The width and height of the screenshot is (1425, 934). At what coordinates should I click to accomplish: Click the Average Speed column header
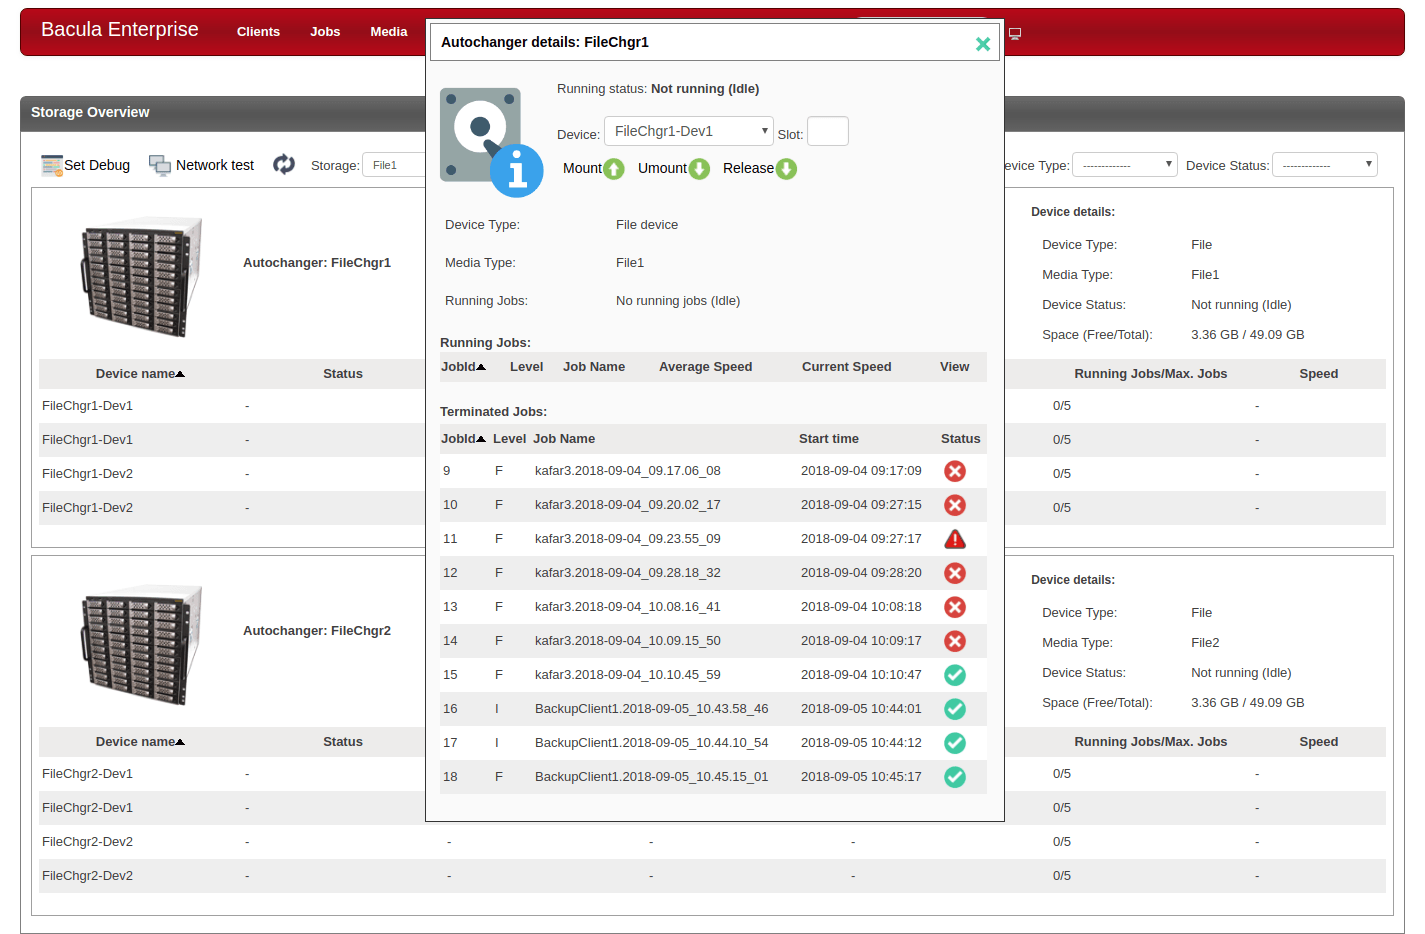(x=705, y=367)
